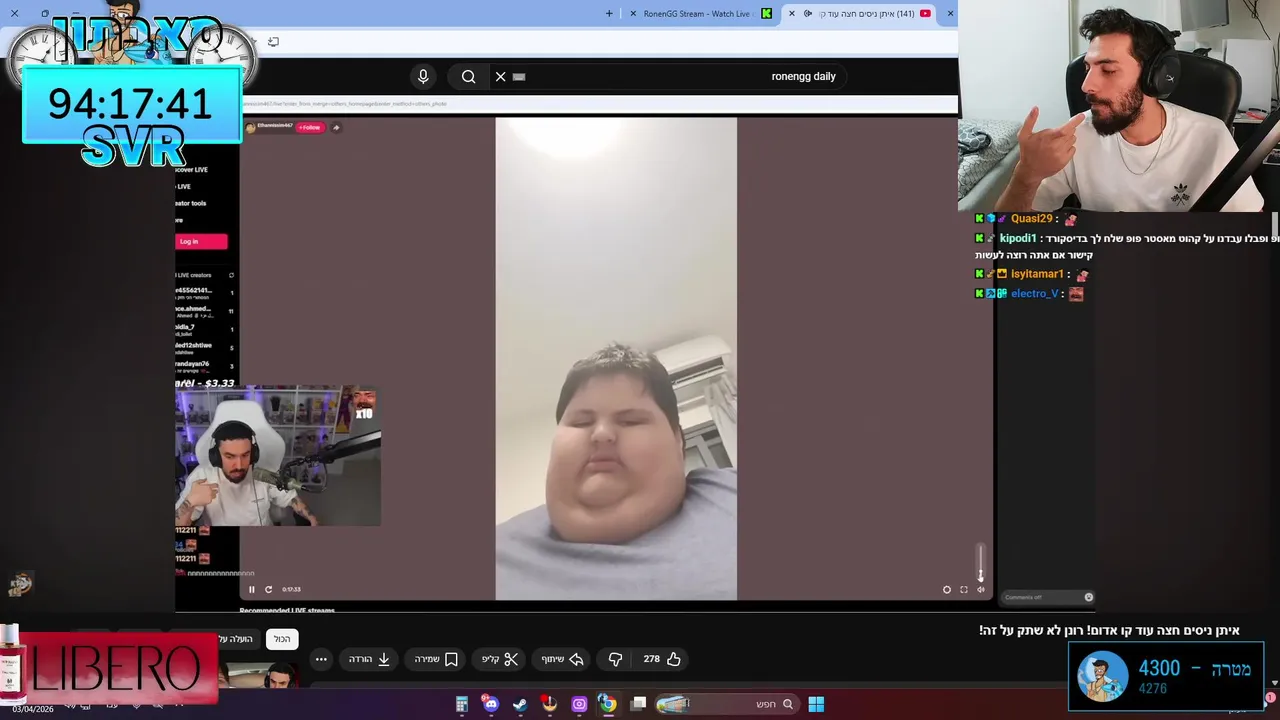Image resolution: width=1280 pixels, height=720 pixels.
Task: Click the speaker volume icon in the player
Action: point(980,589)
